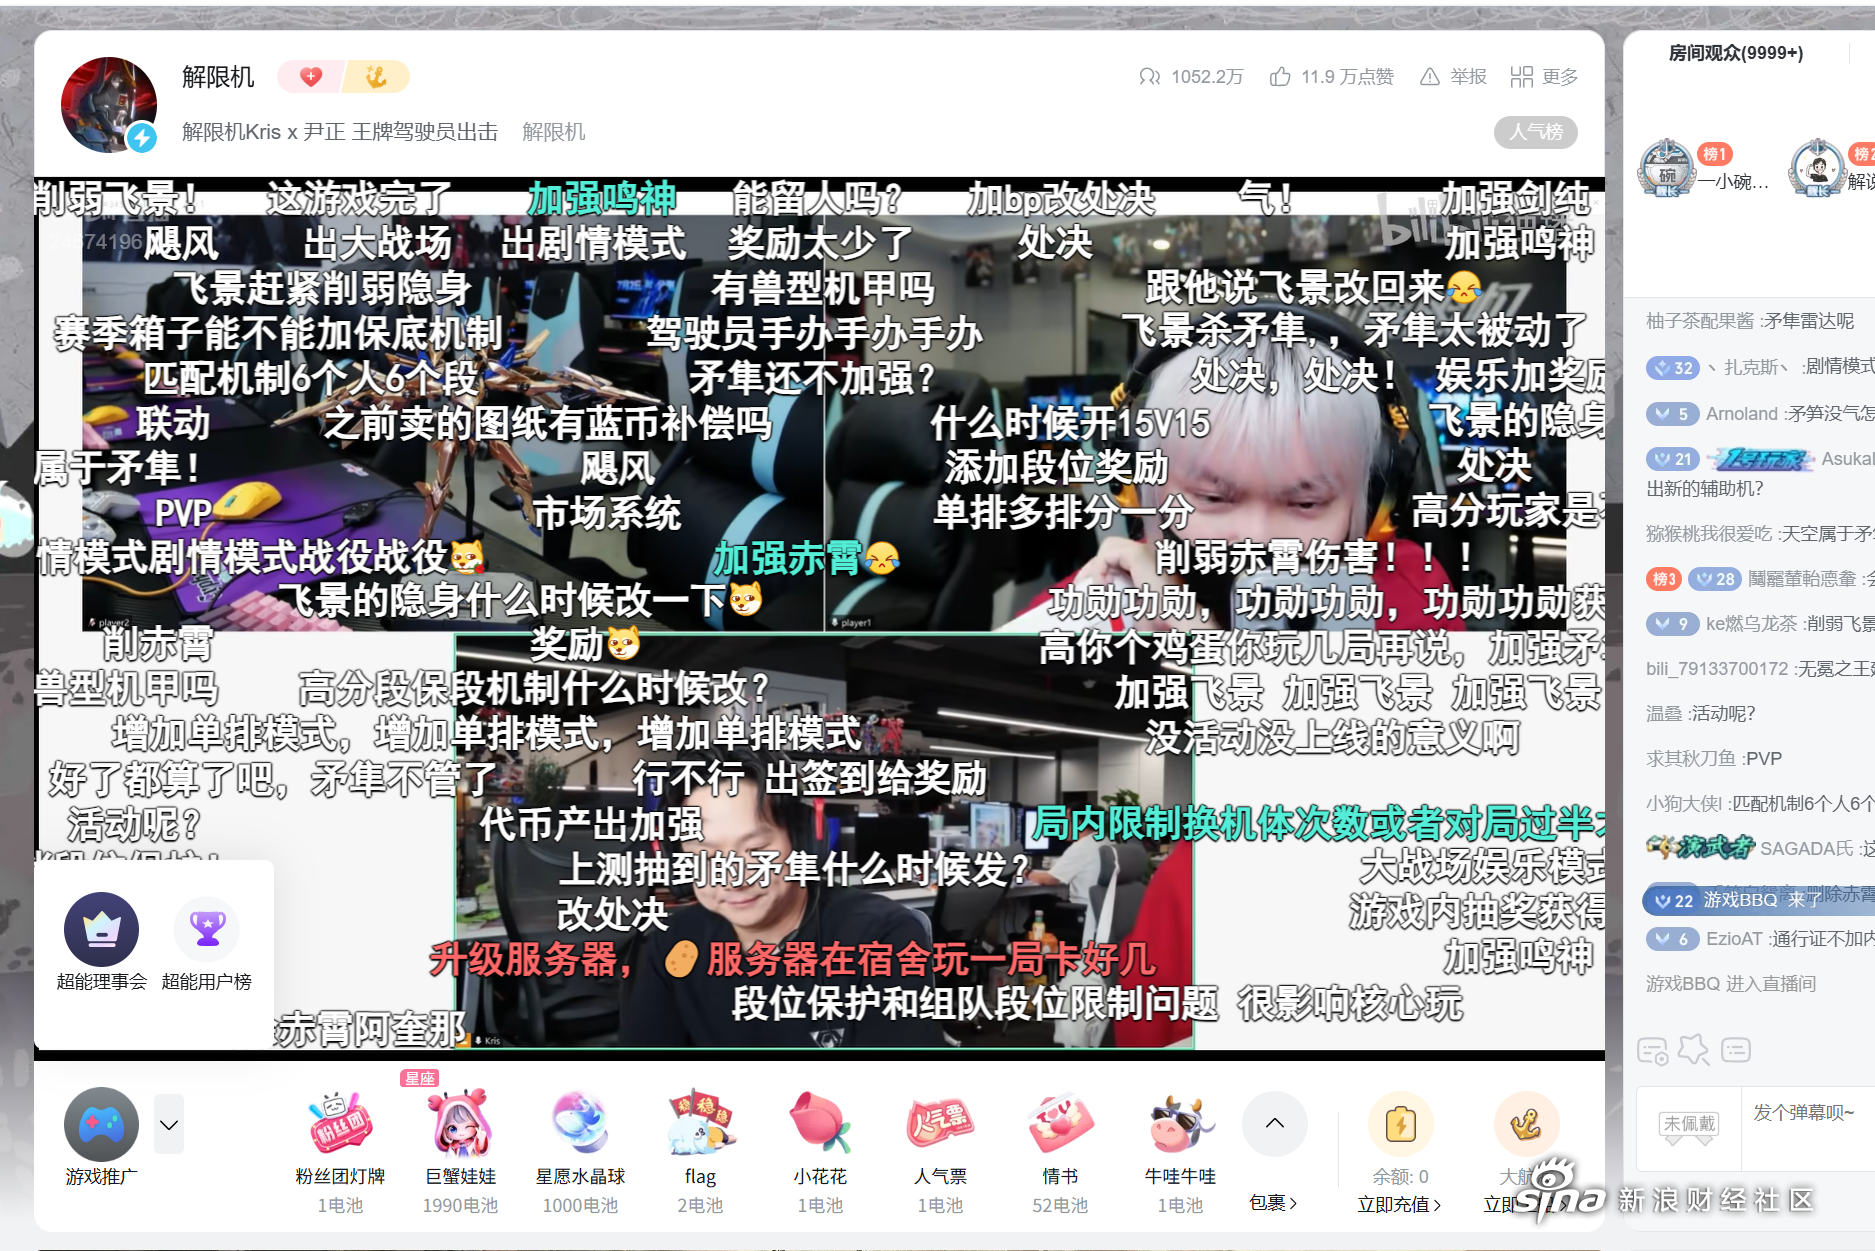Open the 解限机 category link

(x=554, y=132)
